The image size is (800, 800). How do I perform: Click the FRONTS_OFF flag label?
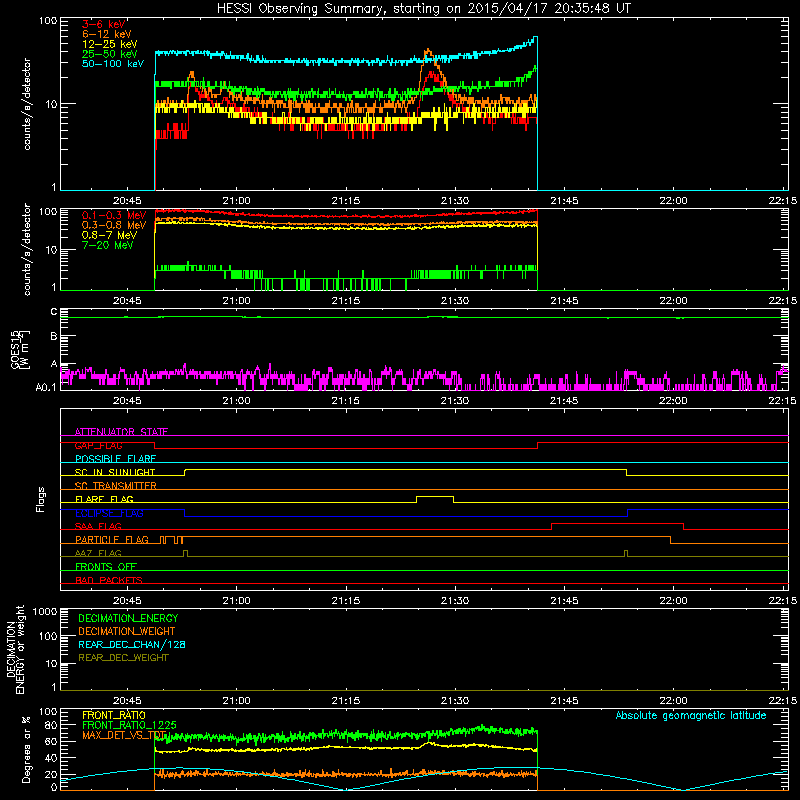(x=106, y=566)
